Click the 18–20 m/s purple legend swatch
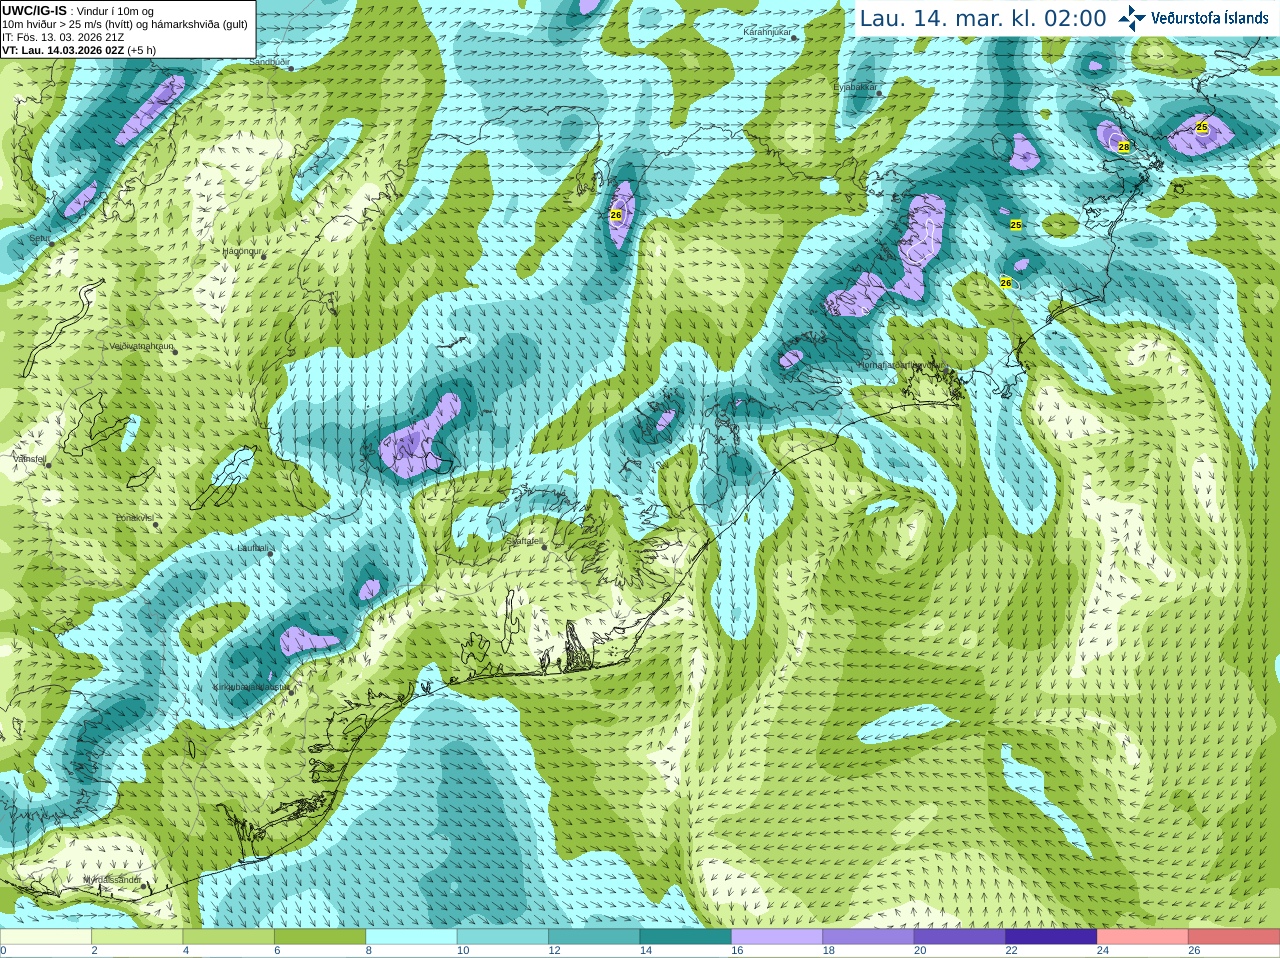1280x958 pixels. coord(869,937)
